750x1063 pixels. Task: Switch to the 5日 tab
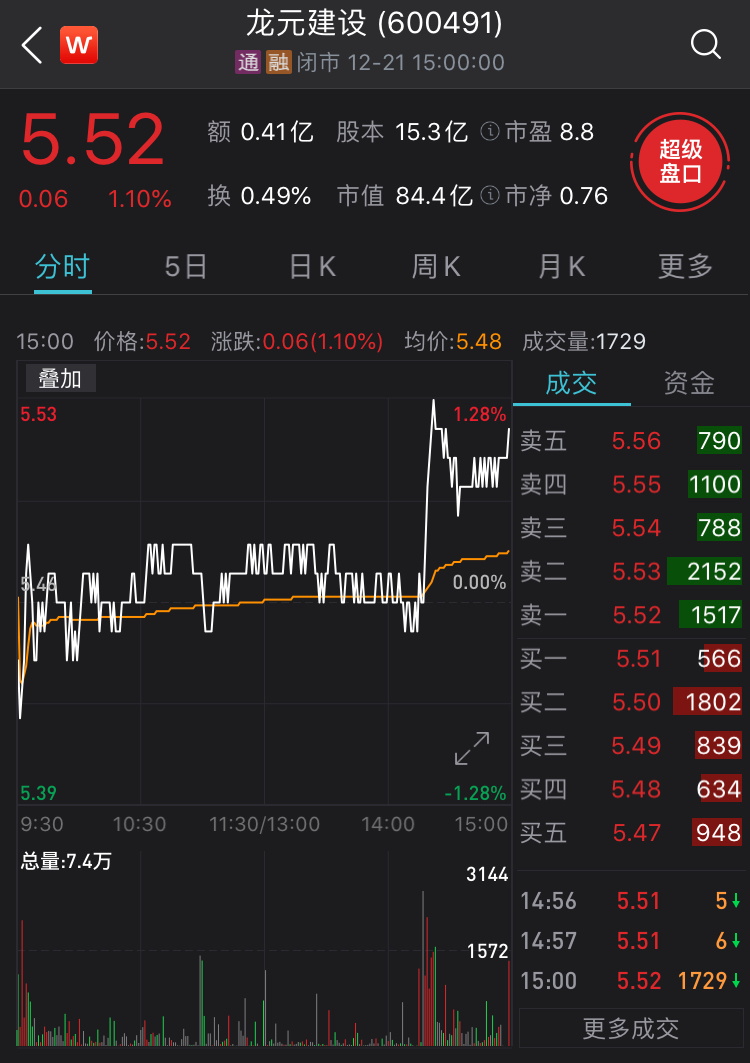[x=186, y=266]
